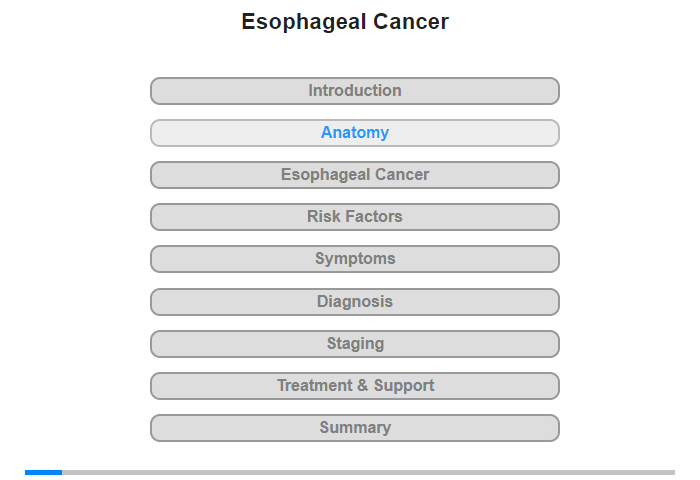Image resolution: width=700 pixels, height=480 pixels.
Task: Open the Risk Factors section
Action: 354,217
